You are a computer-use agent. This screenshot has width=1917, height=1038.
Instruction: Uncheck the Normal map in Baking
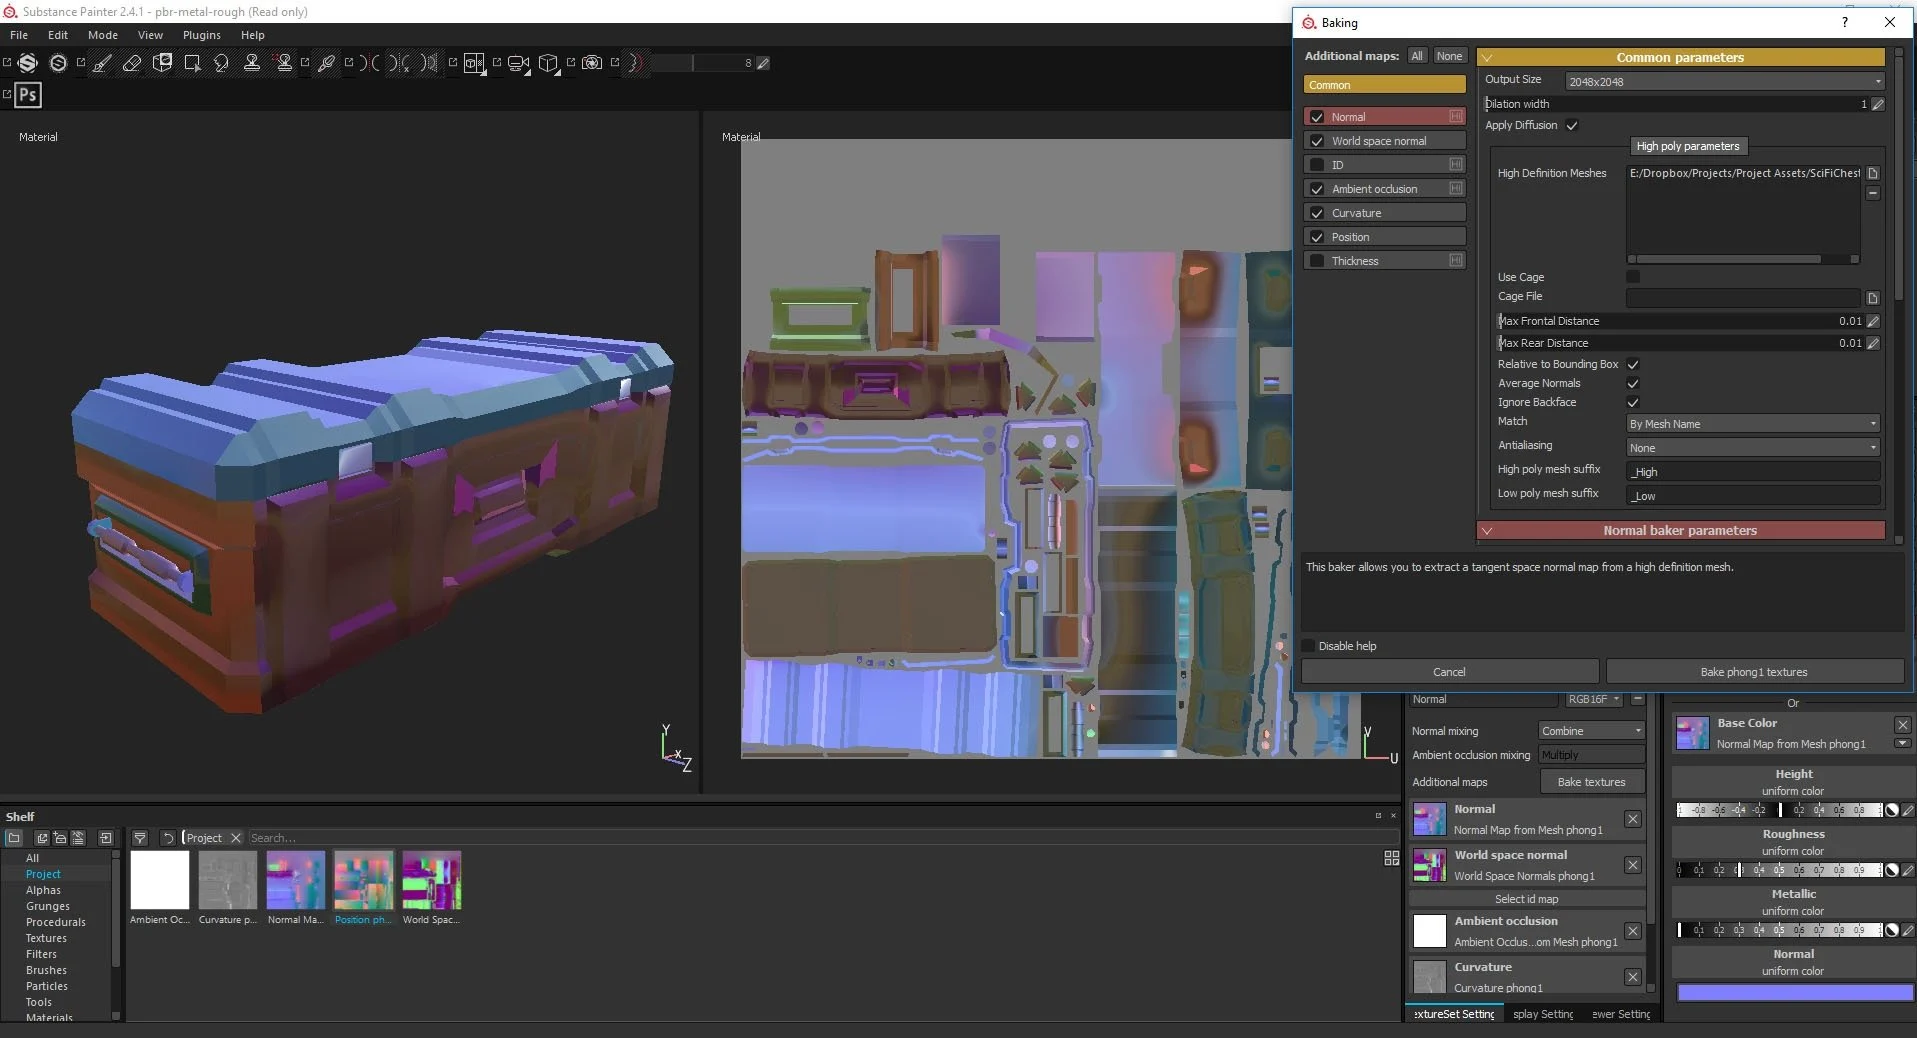coord(1317,117)
